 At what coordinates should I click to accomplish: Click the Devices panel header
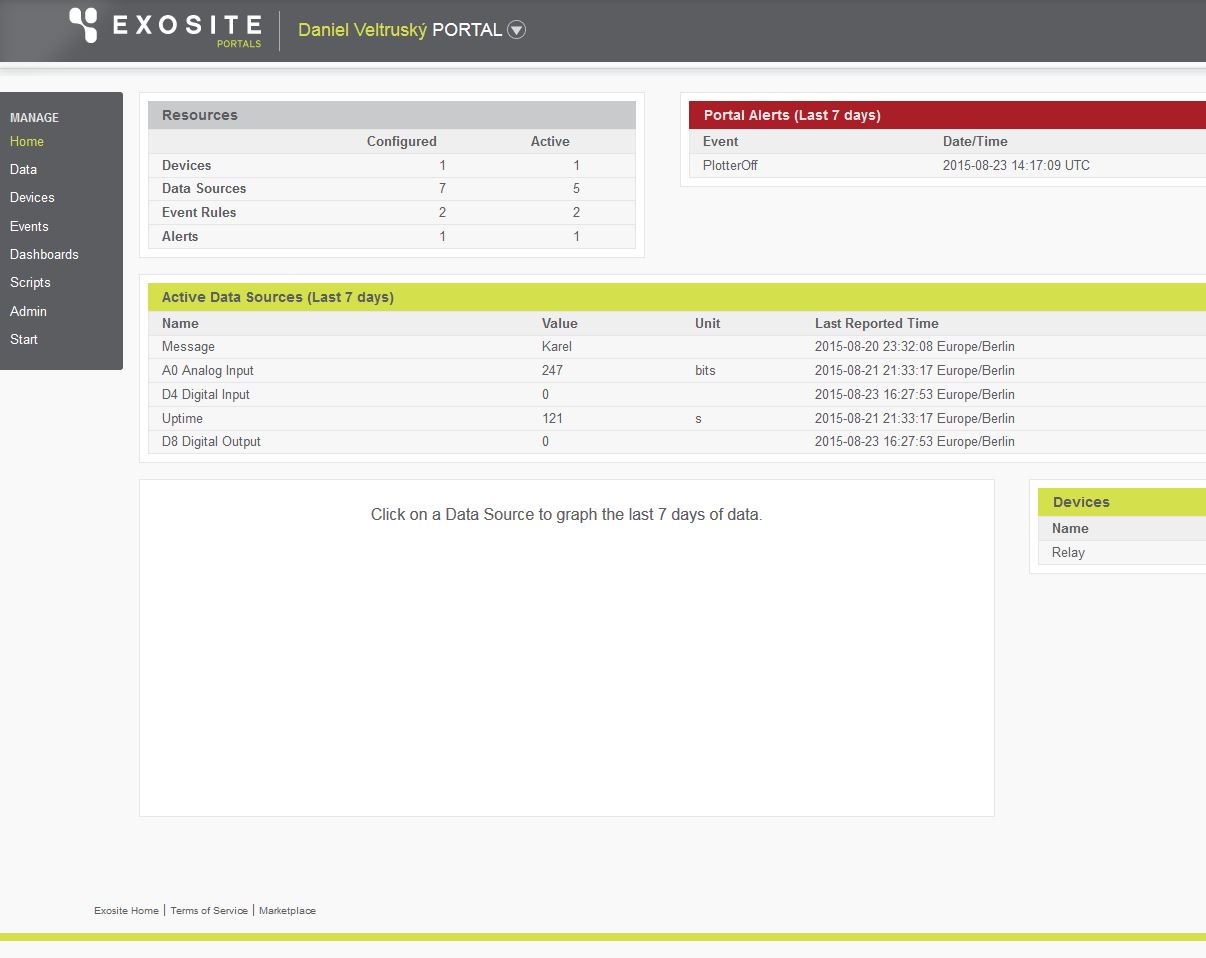coord(1122,502)
